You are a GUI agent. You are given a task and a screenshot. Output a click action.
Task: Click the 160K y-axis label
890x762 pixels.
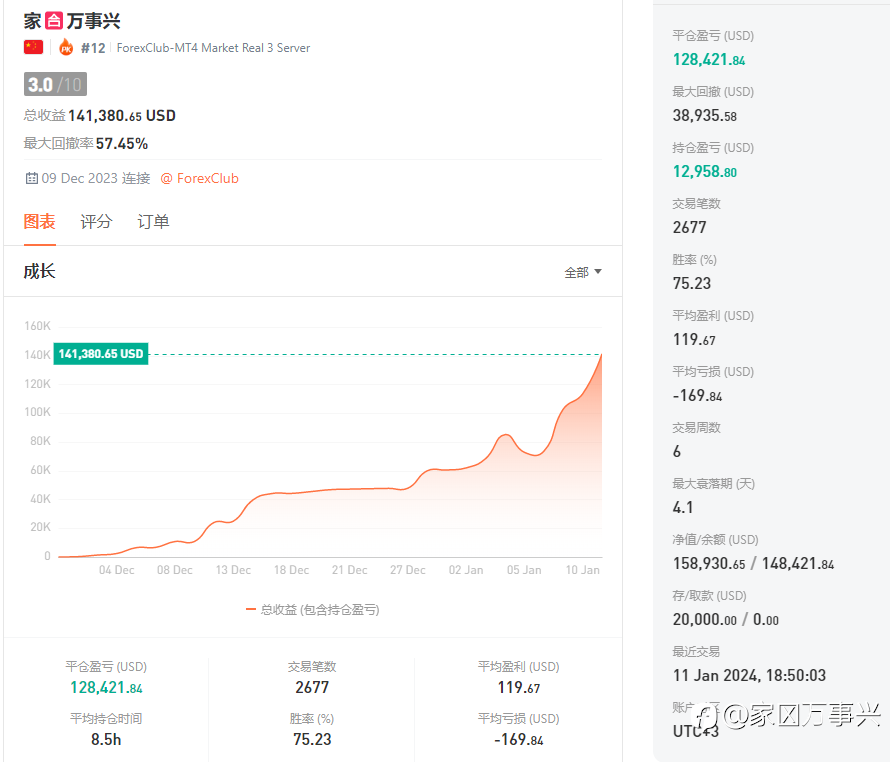coord(37,326)
